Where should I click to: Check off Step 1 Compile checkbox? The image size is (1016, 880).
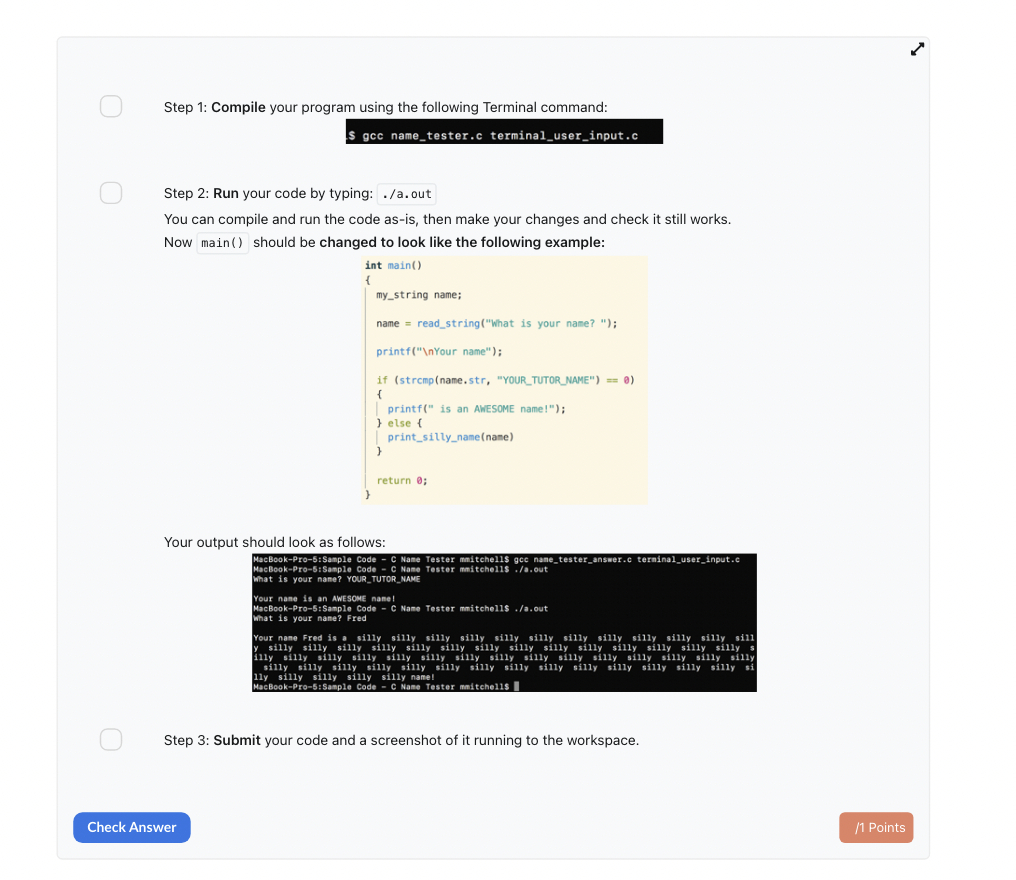tap(110, 105)
